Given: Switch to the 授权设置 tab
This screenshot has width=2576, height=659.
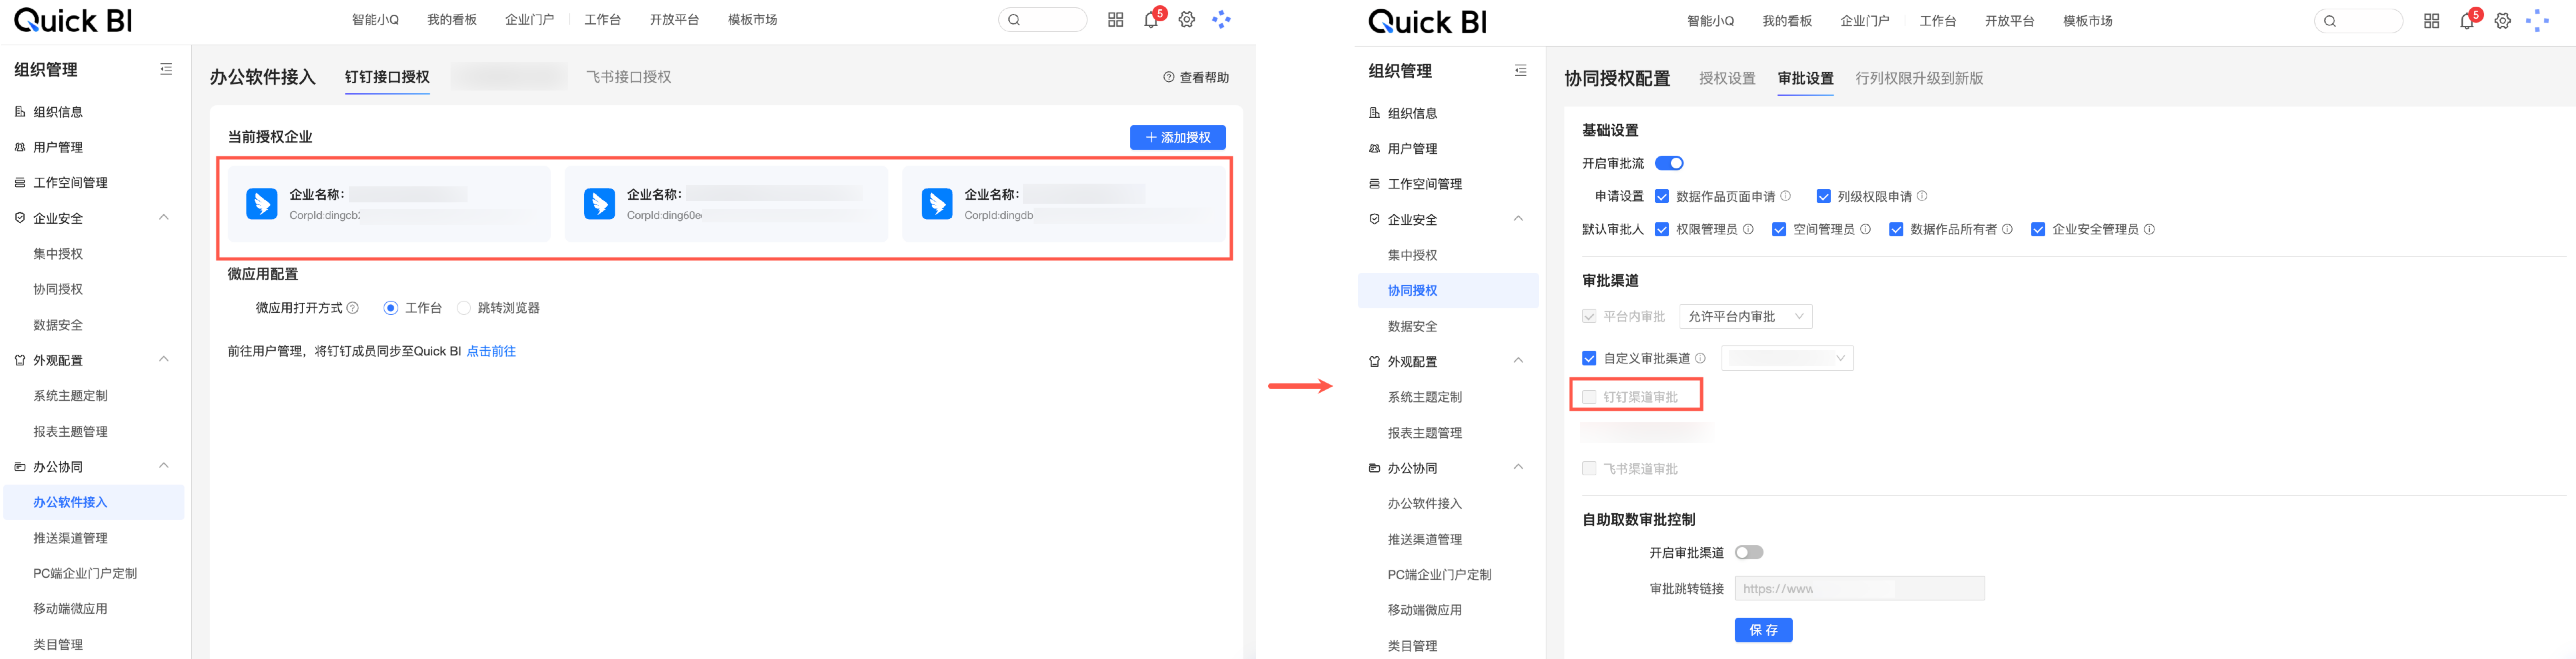Looking at the screenshot, I should [x=1727, y=78].
